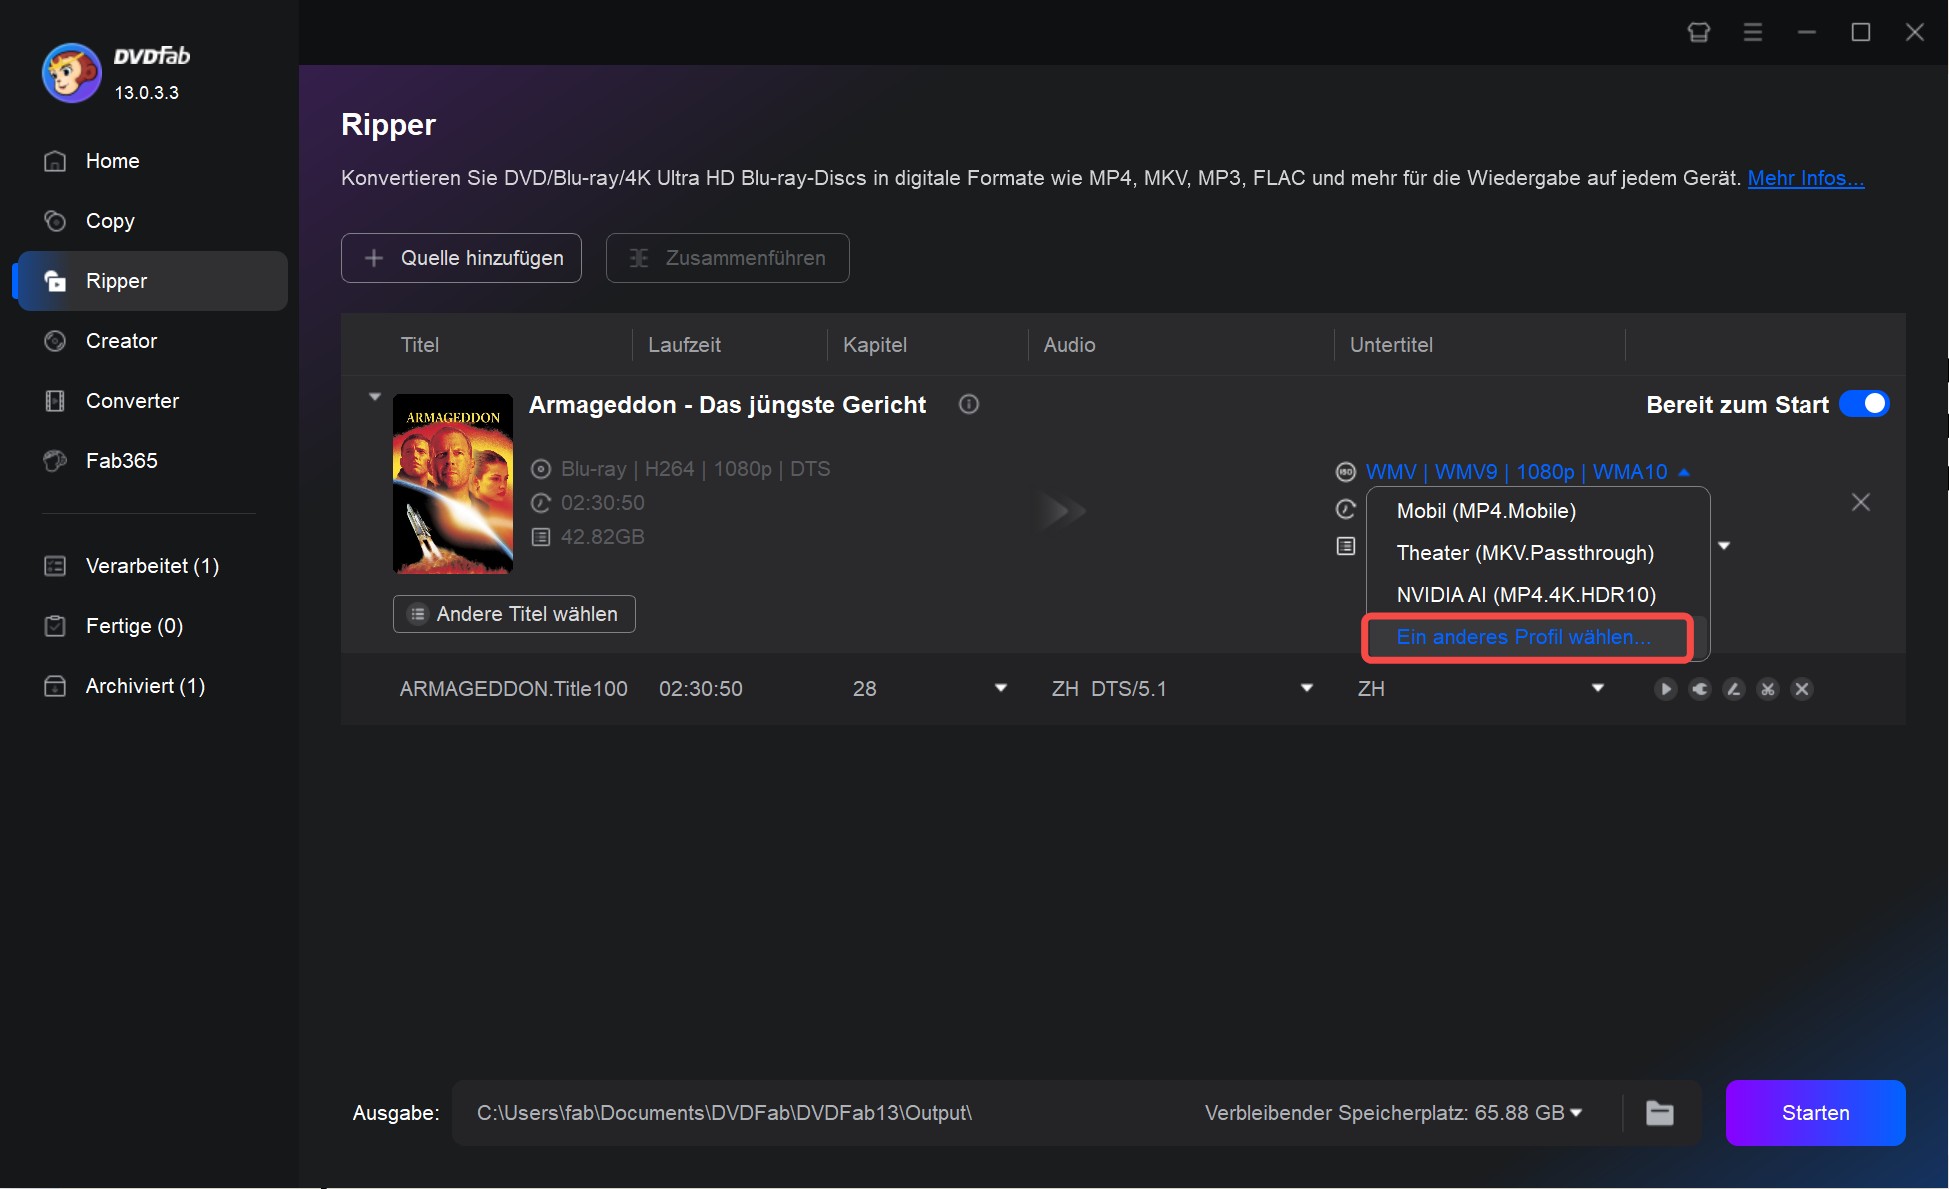Click the Untertitel column header
The height and width of the screenshot is (1189, 1949).
1391,345
